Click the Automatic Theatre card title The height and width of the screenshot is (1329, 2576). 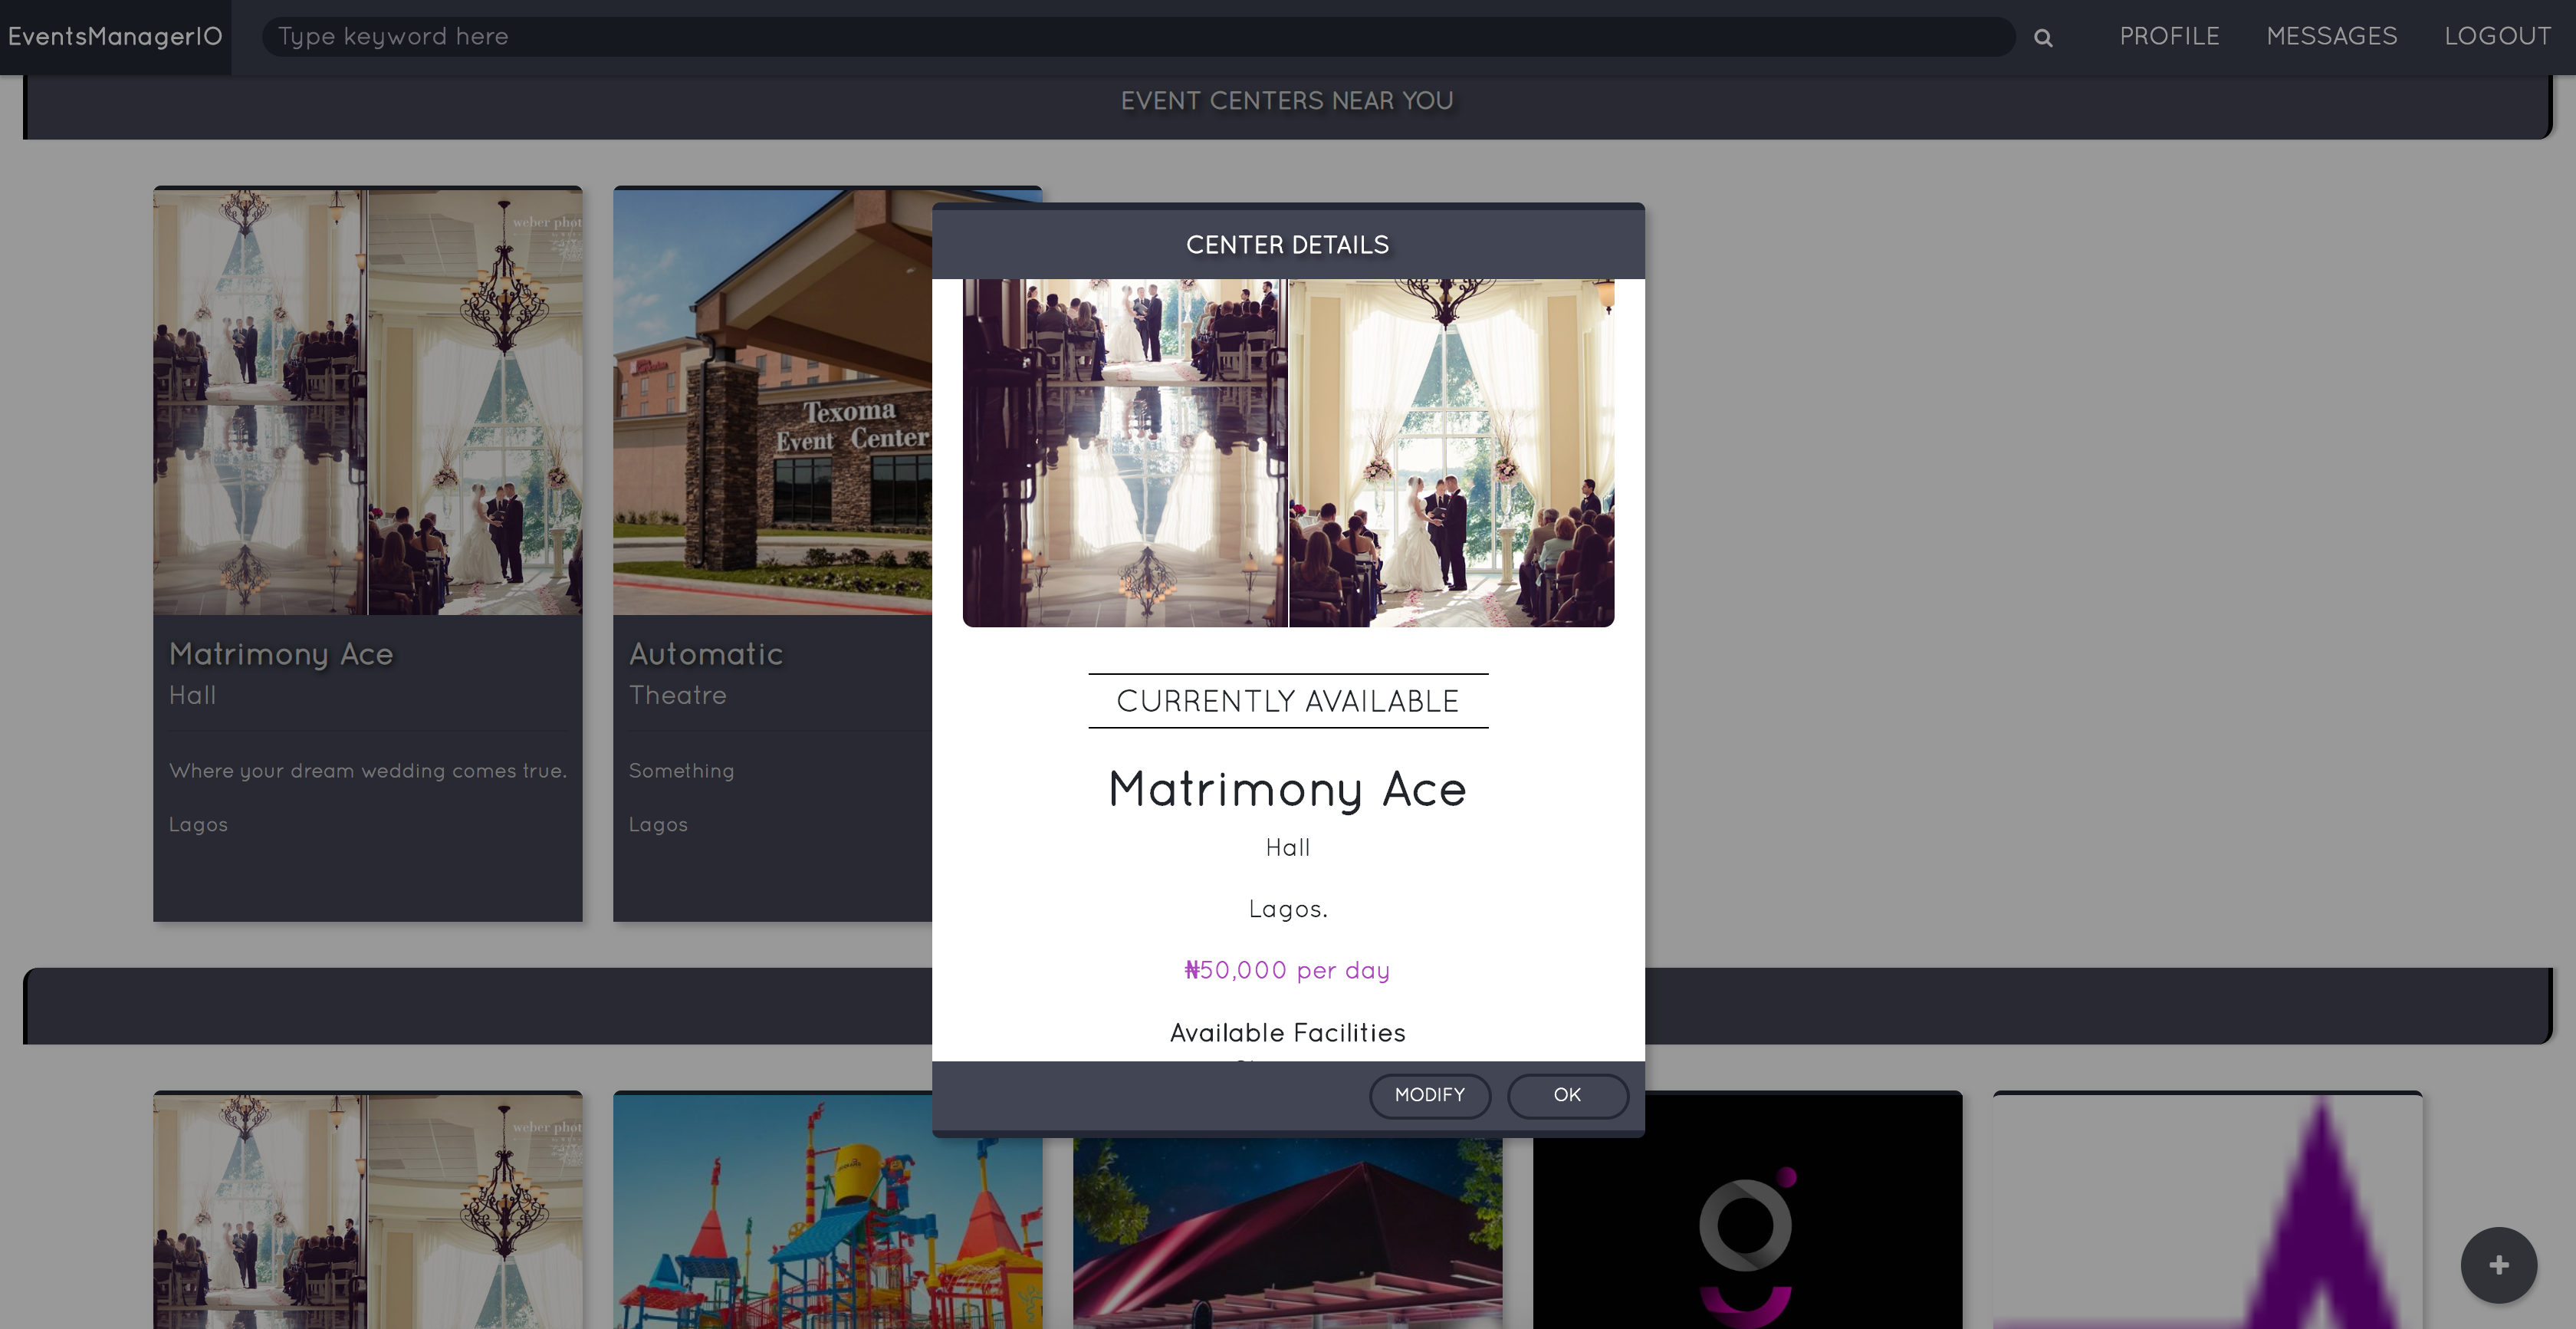[705, 654]
